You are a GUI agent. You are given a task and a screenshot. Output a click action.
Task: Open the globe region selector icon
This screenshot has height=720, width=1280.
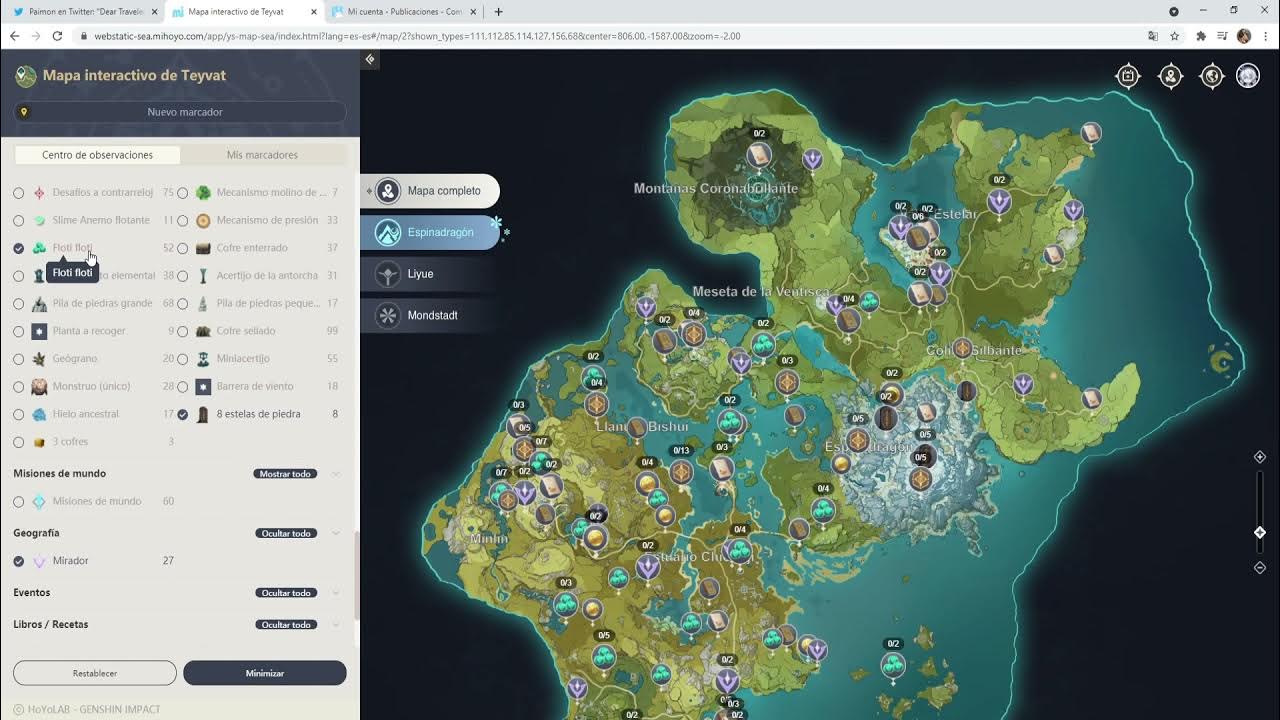(1212, 76)
